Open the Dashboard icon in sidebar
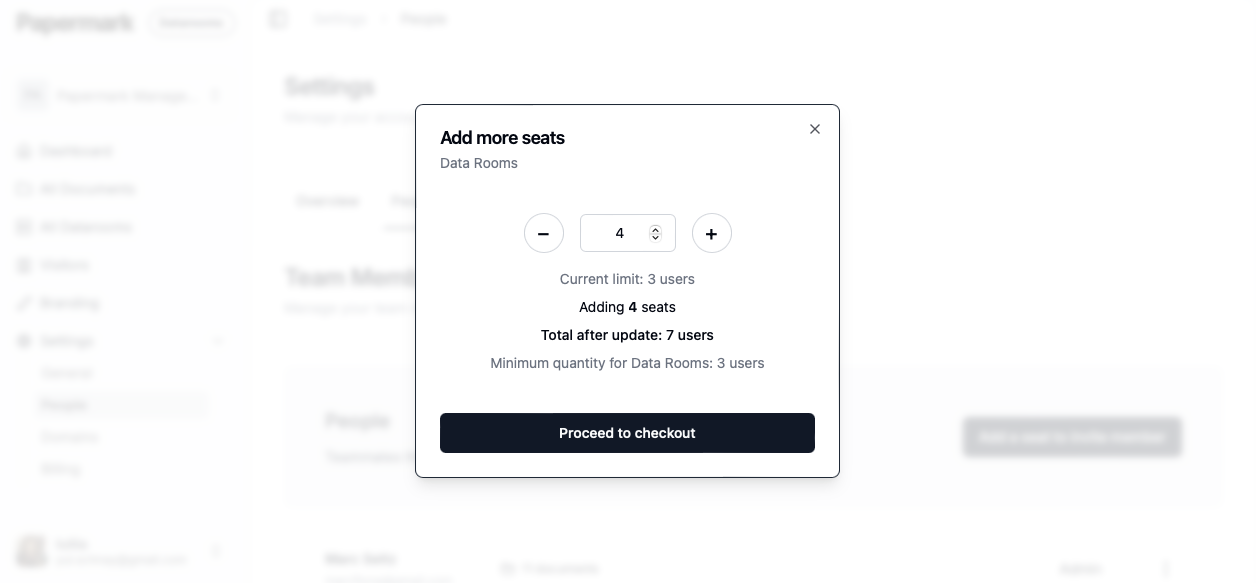The image size is (1256, 583). pos(24,151)
